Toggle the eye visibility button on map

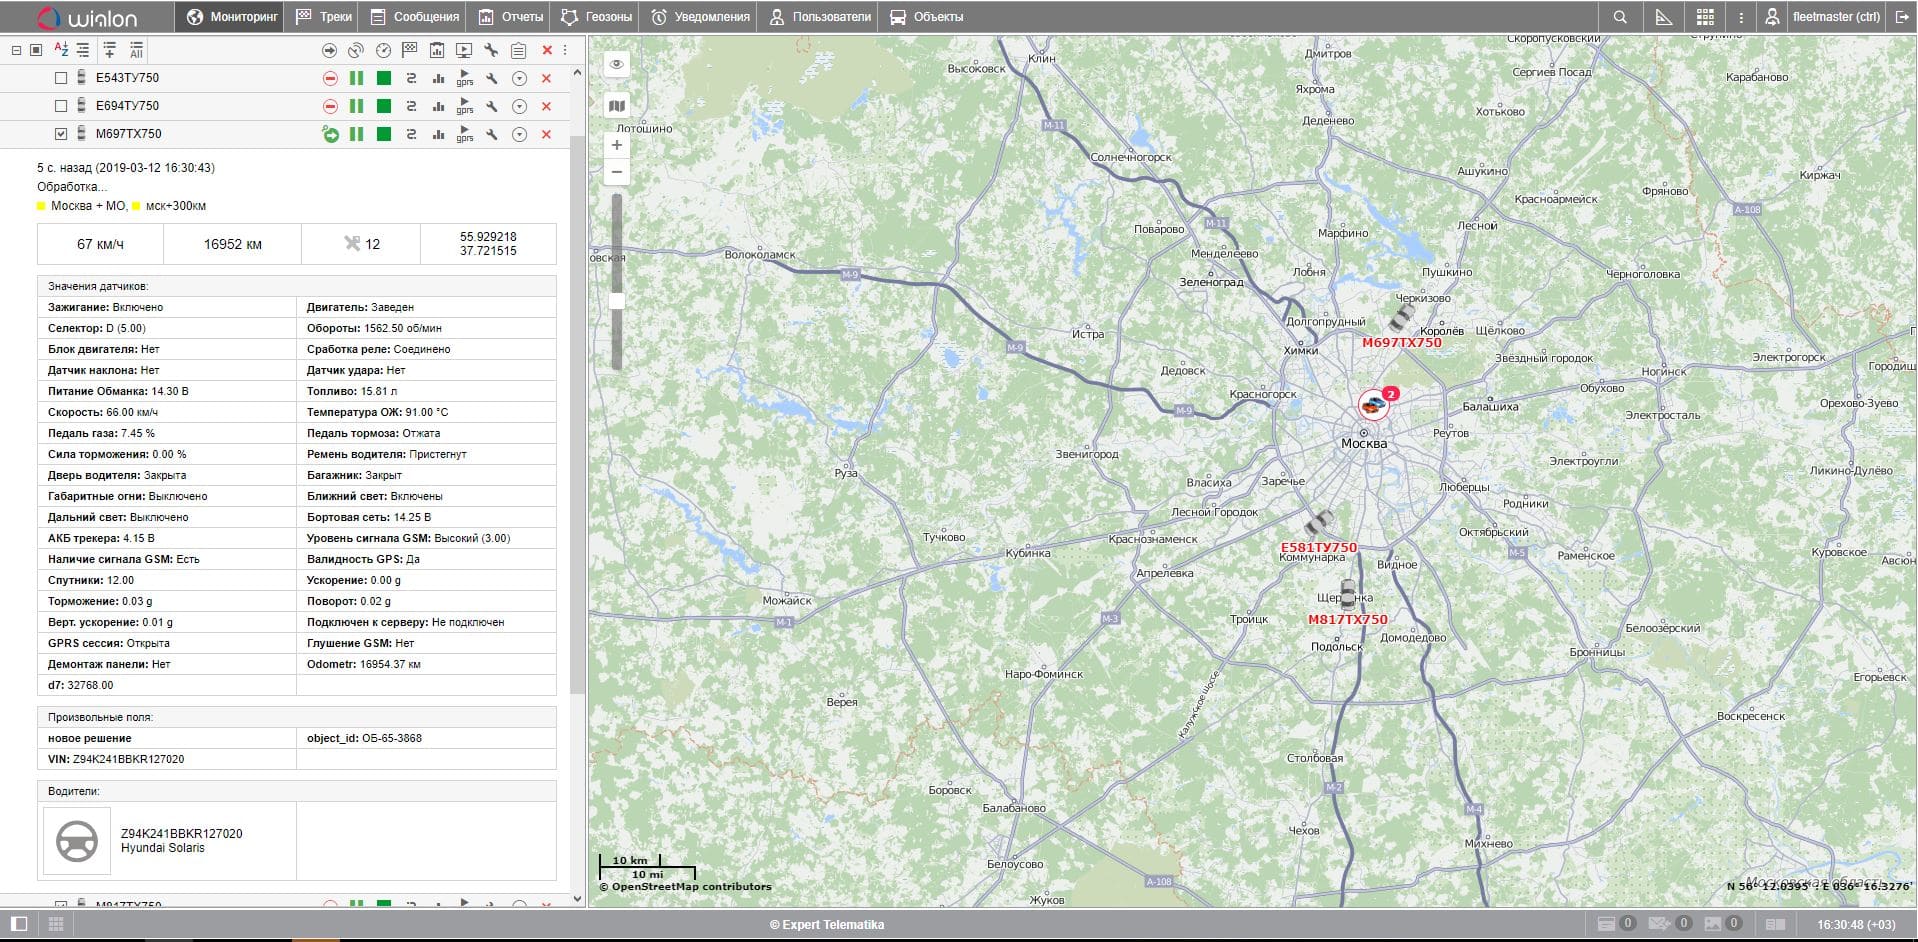point(617,64)
